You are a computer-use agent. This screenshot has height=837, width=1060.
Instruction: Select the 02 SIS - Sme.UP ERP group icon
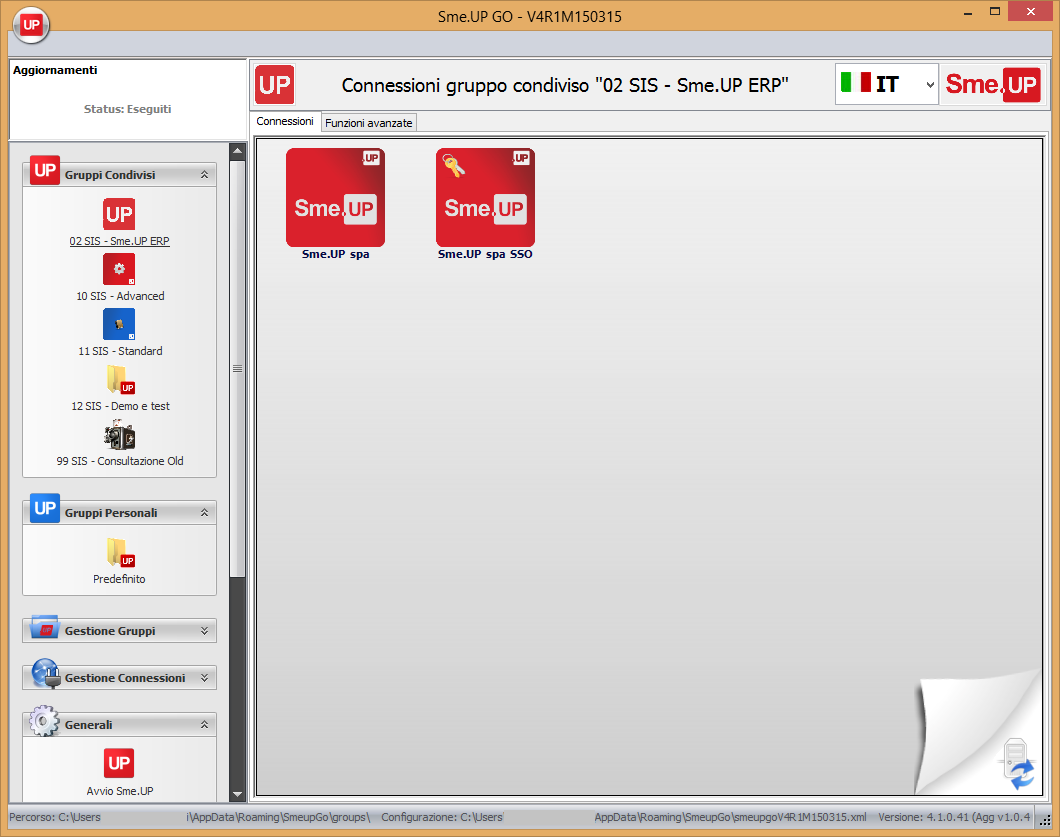119,214
